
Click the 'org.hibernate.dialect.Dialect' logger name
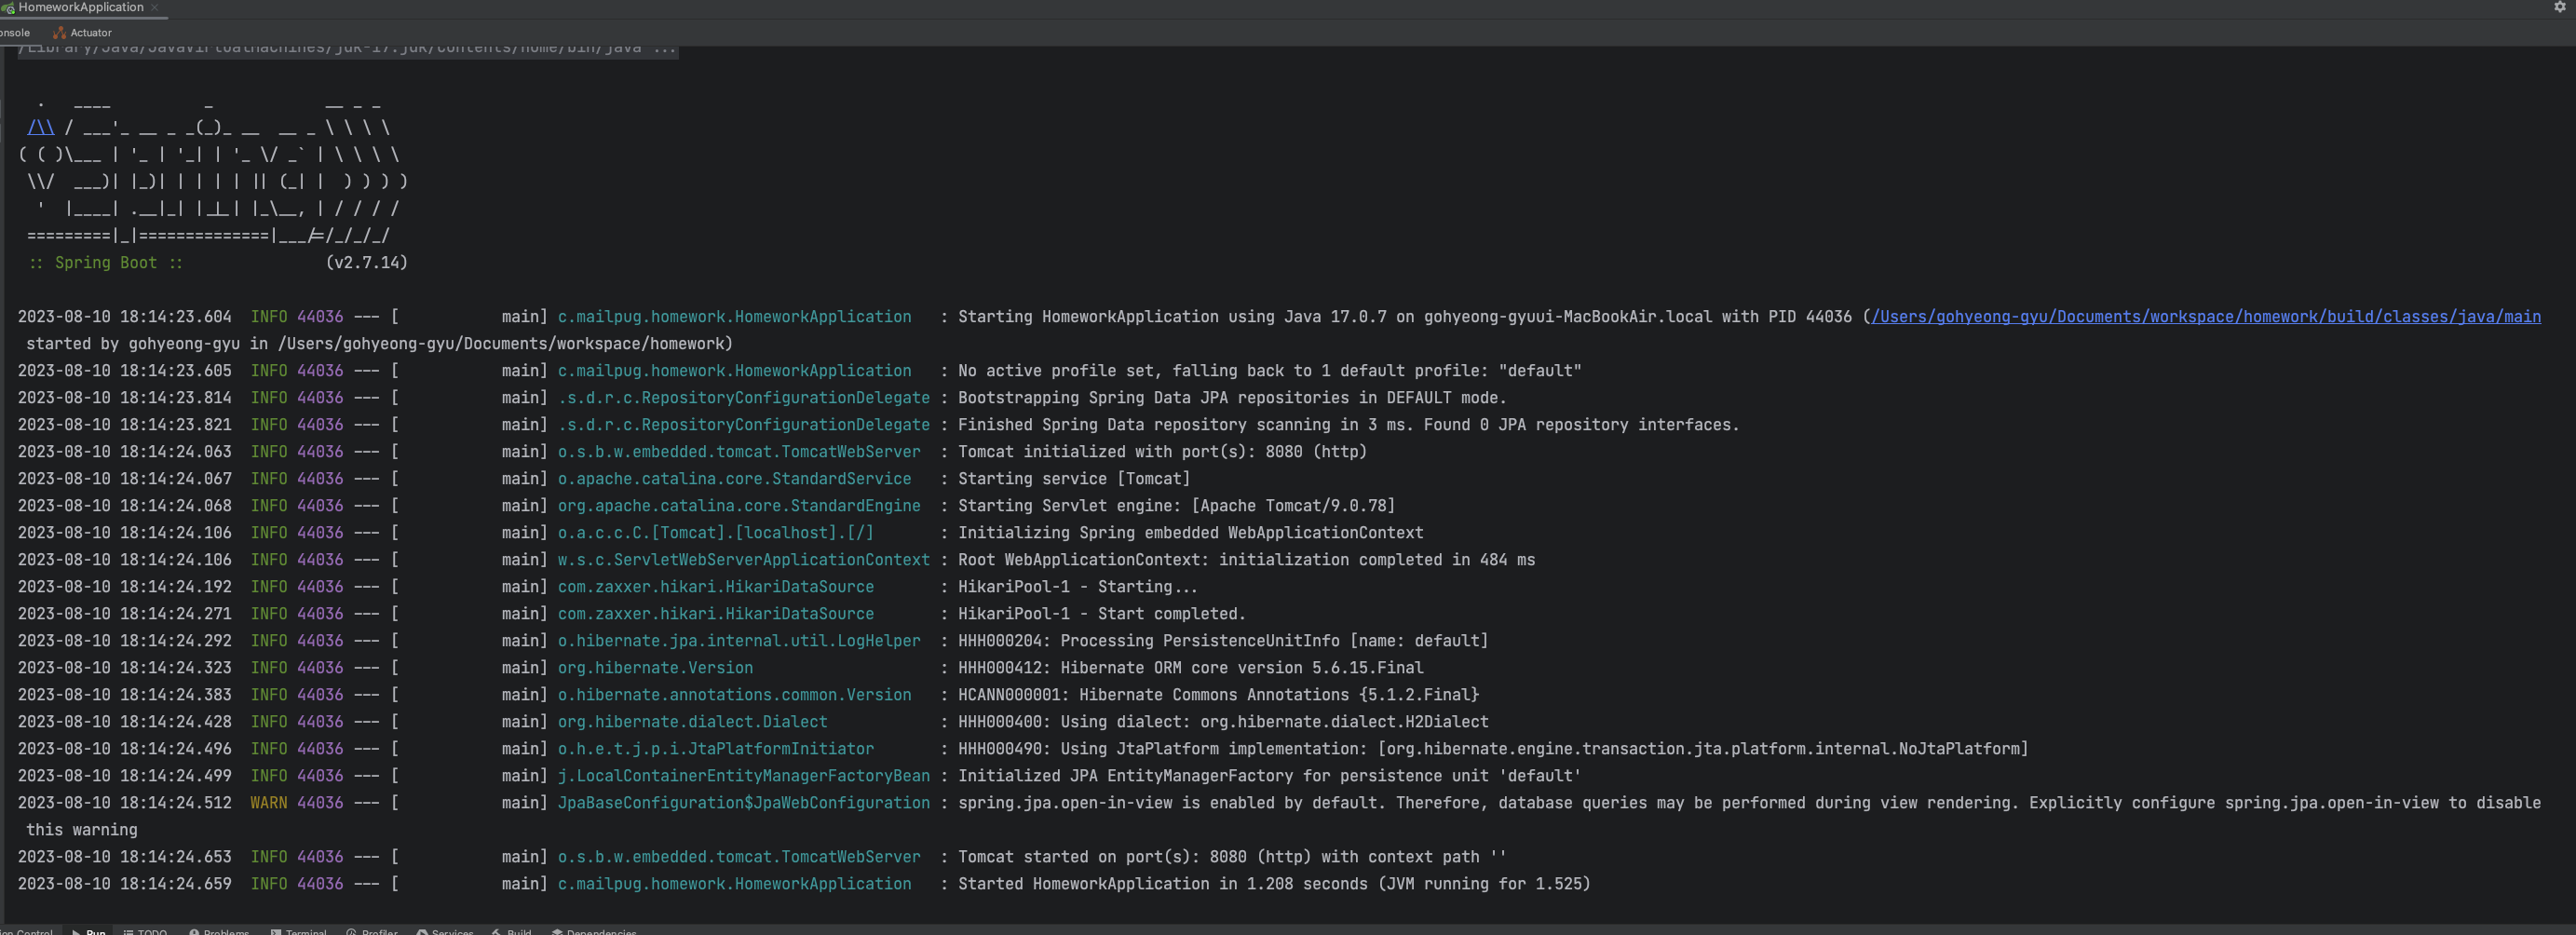pos(692,722)
